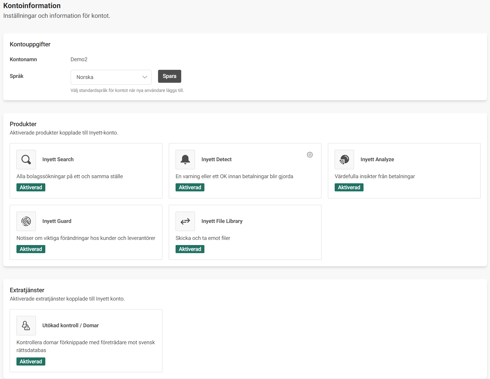490x379 pixels.
Task: Click the Inyett File Library arrows icon
Action: pos(185,221)
